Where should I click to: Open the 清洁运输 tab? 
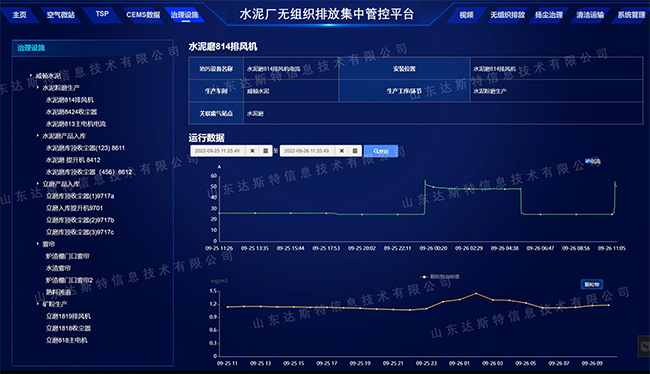coord(590,15)
